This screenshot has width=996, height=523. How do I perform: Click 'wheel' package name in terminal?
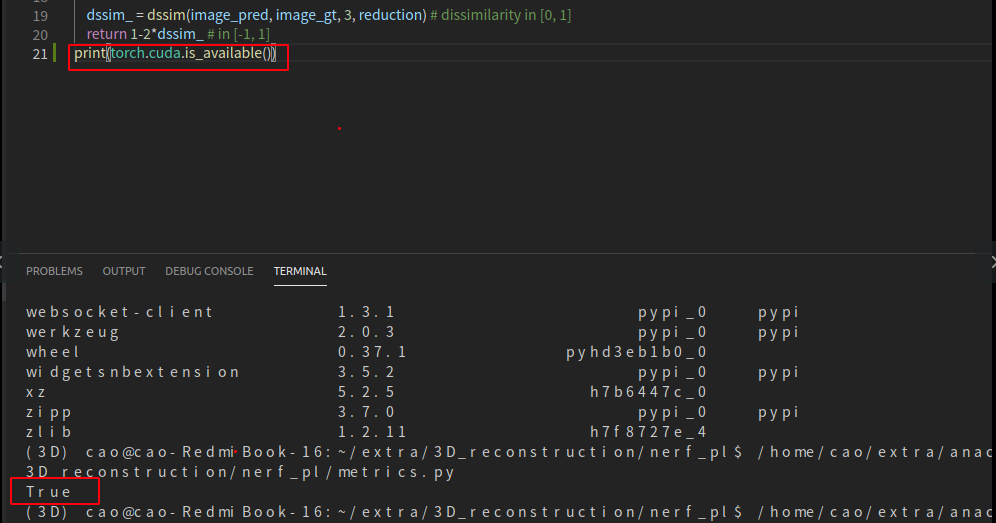coord(53,352)
